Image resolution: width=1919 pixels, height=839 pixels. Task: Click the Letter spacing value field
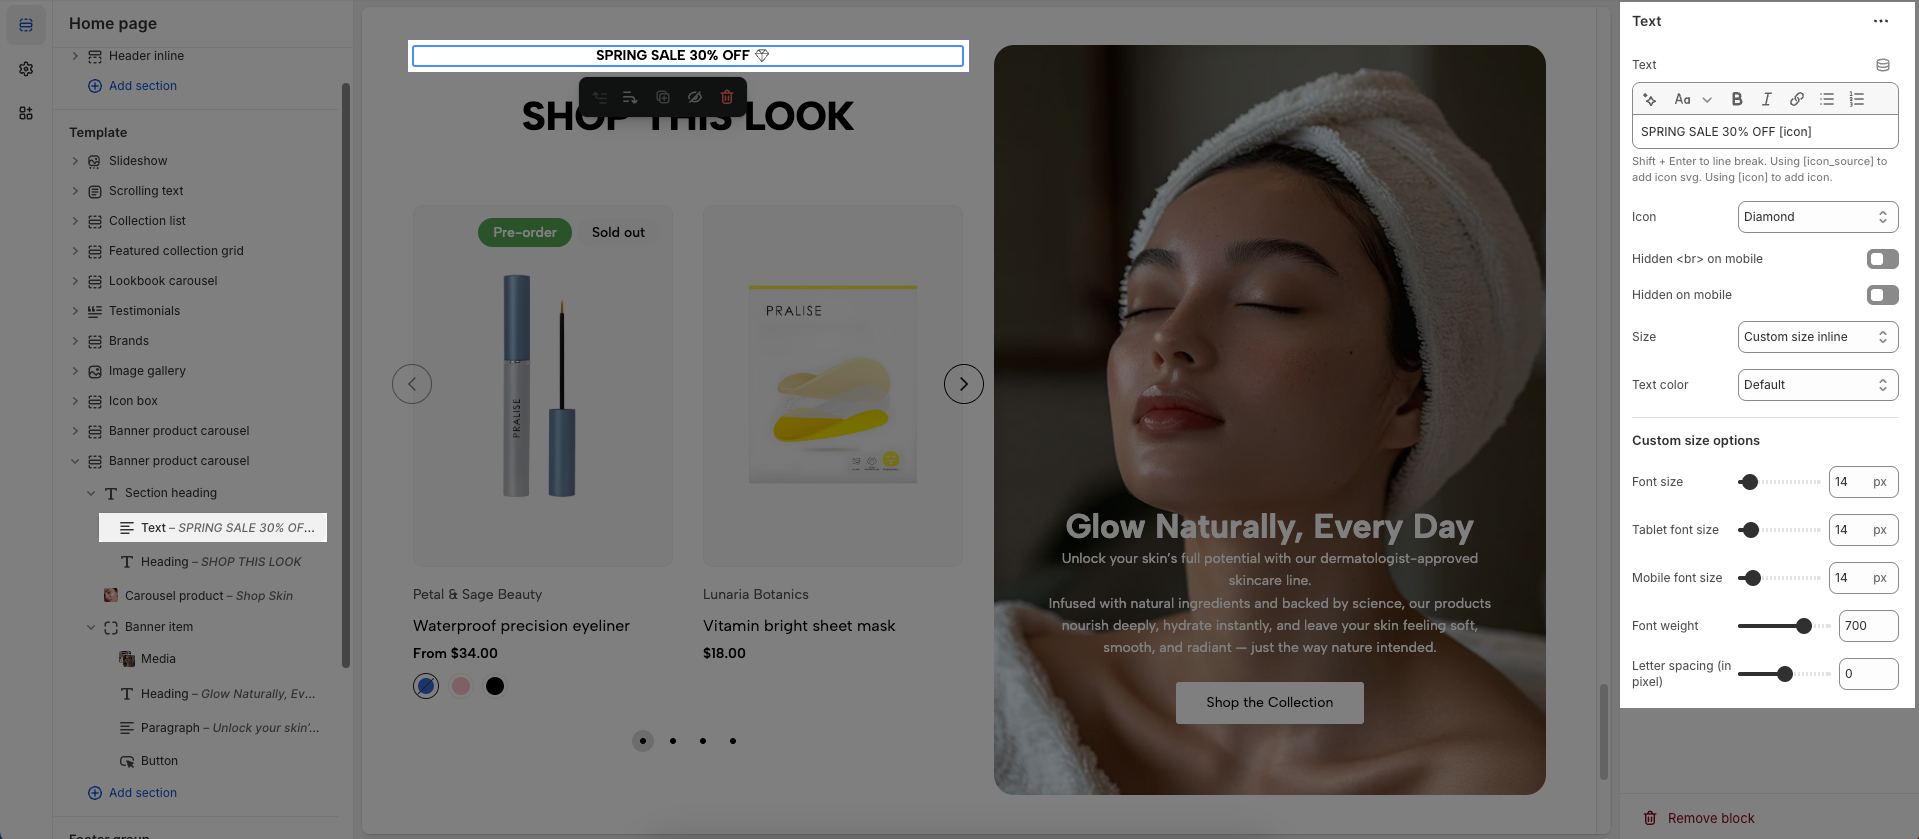(1868, 674)
